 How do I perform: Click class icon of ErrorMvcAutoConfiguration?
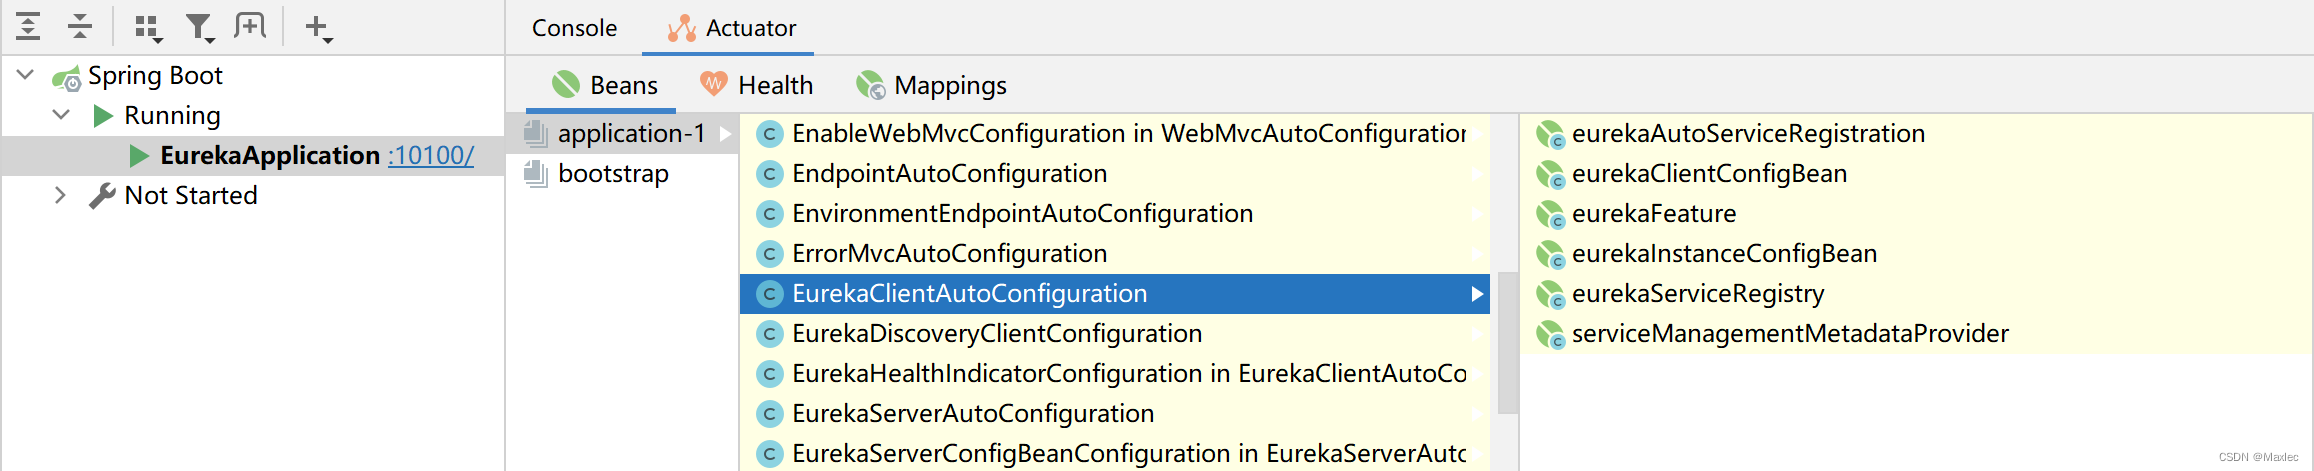(x=769, y=254)
